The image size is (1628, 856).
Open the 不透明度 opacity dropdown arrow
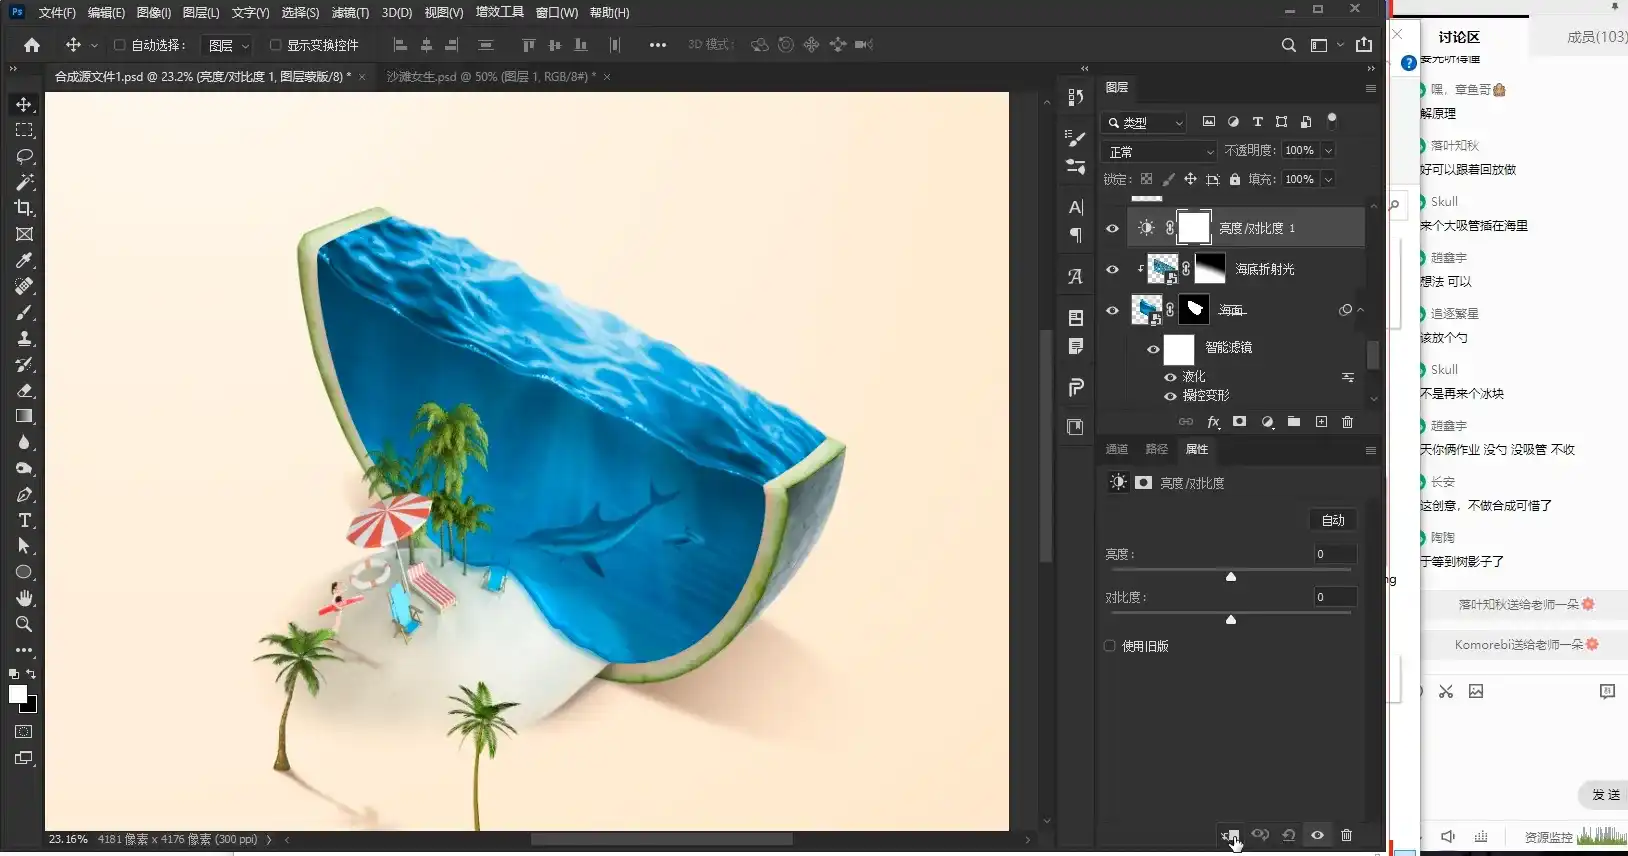[x=1328, y=151]
